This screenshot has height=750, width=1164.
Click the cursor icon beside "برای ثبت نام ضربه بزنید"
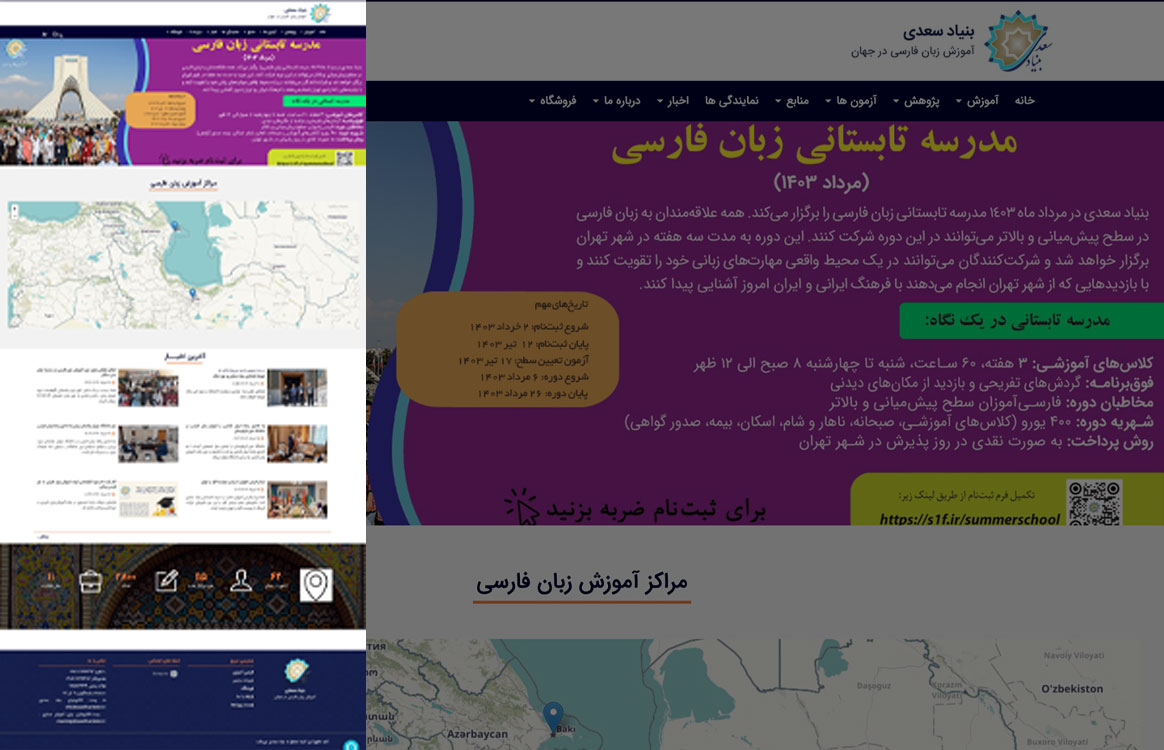[522, 506]
